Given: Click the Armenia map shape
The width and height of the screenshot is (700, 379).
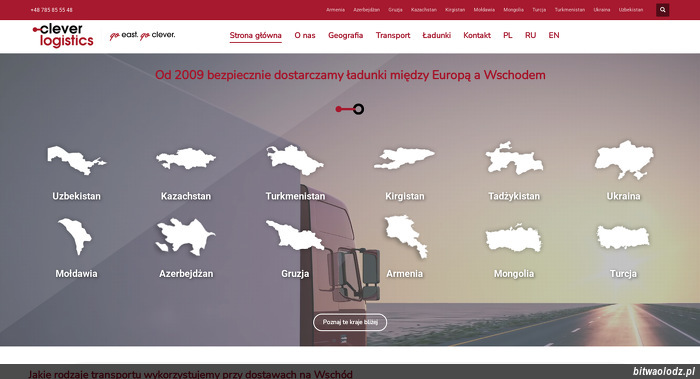Looking at the screenshot, I should click(x=406, y=236).
